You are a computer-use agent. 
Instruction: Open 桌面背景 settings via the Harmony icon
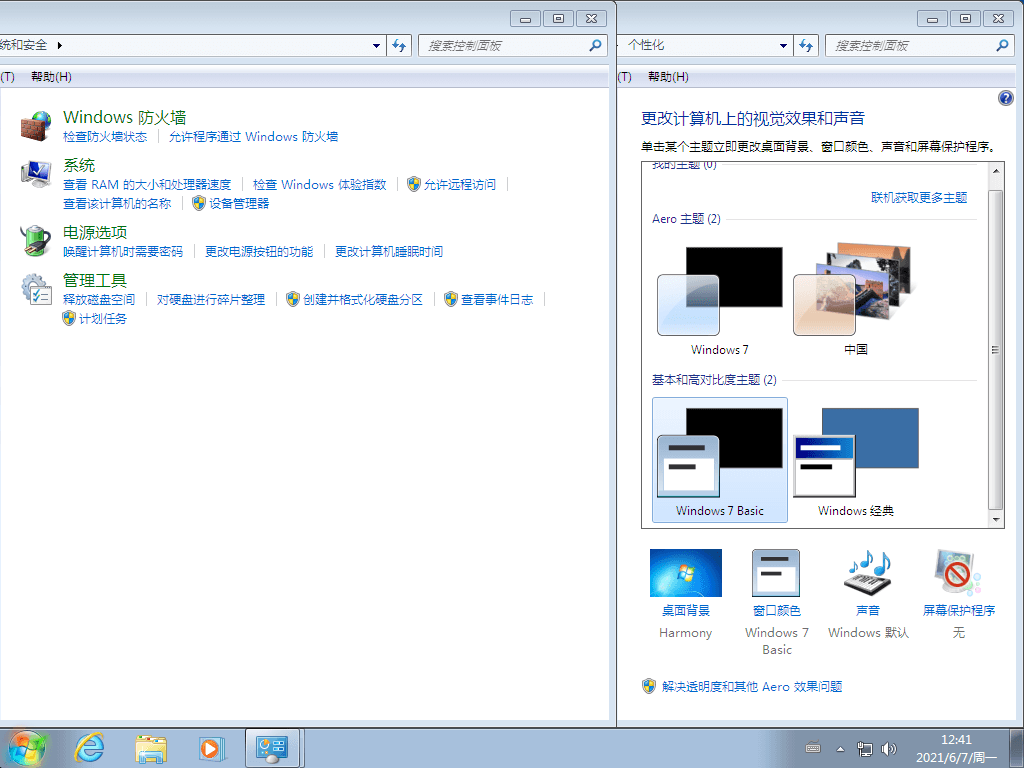click(x=686, y=572)
